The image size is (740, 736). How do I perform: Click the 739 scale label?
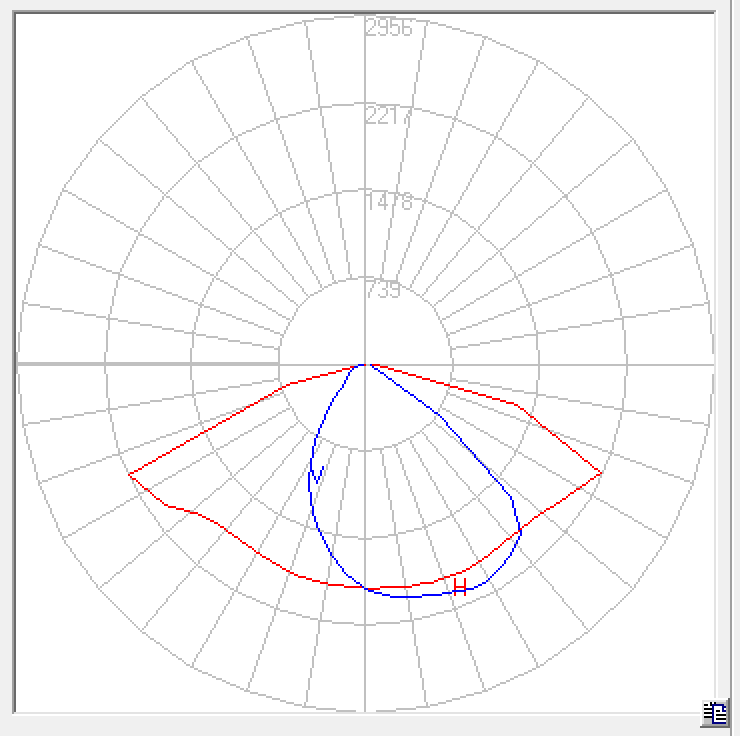[383, 290]
